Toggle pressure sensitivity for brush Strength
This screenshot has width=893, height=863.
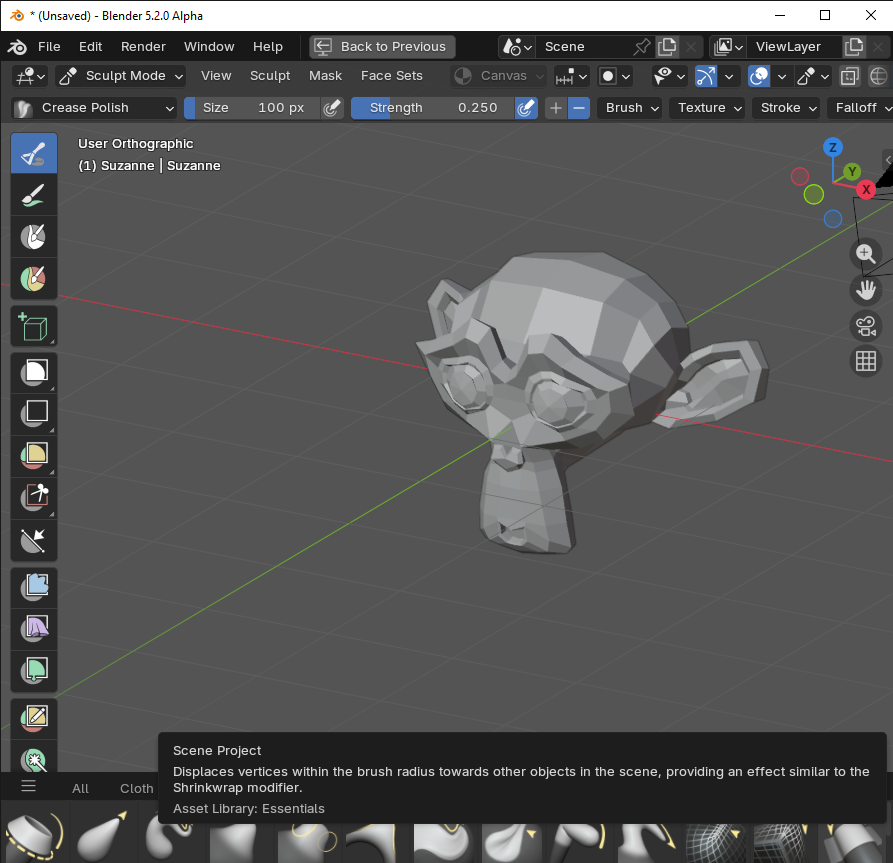pos(526,108)
